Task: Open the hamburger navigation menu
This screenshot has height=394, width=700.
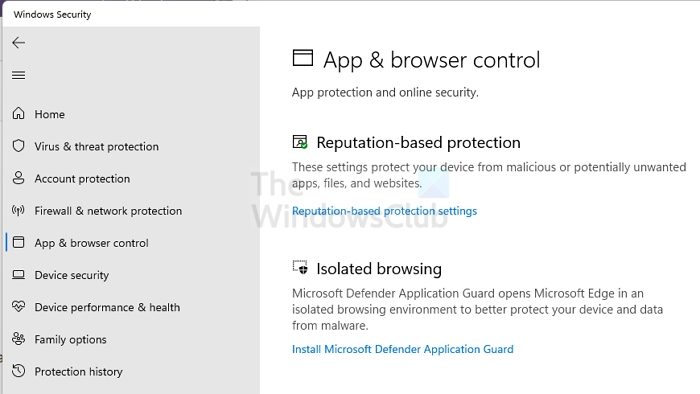Action: [x=18, y=75]
